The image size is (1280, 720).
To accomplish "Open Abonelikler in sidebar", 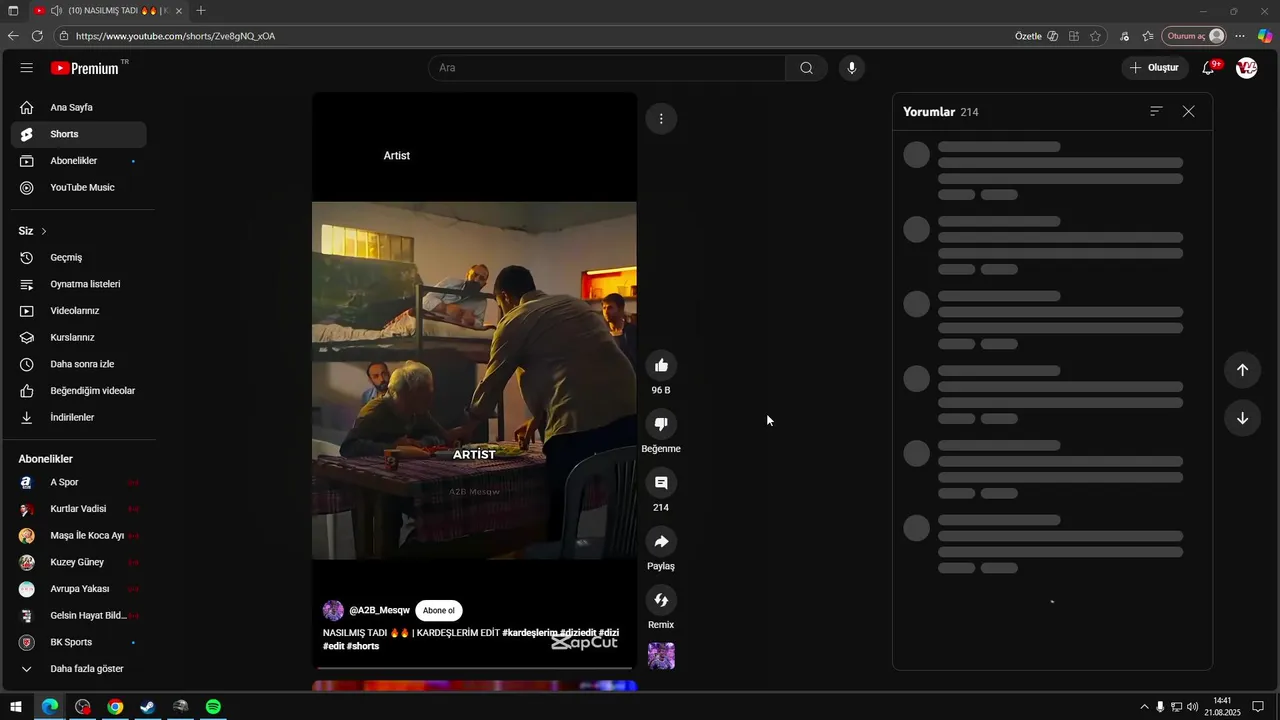I will [79, 161].
